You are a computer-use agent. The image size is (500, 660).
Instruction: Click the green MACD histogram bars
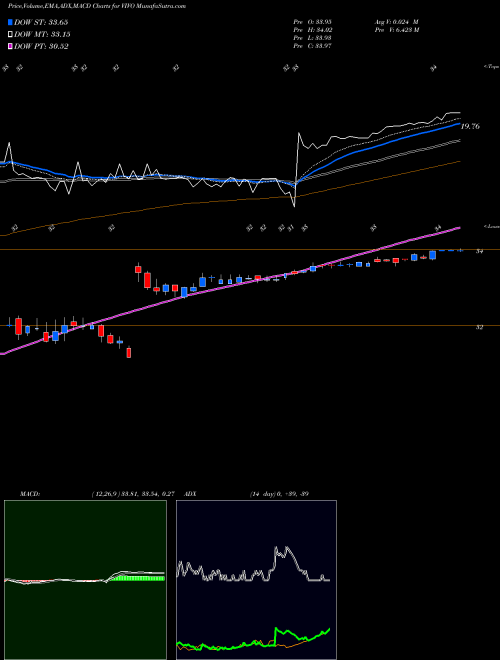pos(137,578)
